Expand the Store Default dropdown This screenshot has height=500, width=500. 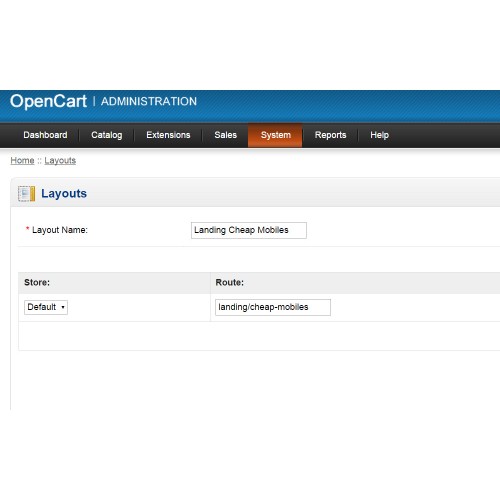click(x=46, y=307)
